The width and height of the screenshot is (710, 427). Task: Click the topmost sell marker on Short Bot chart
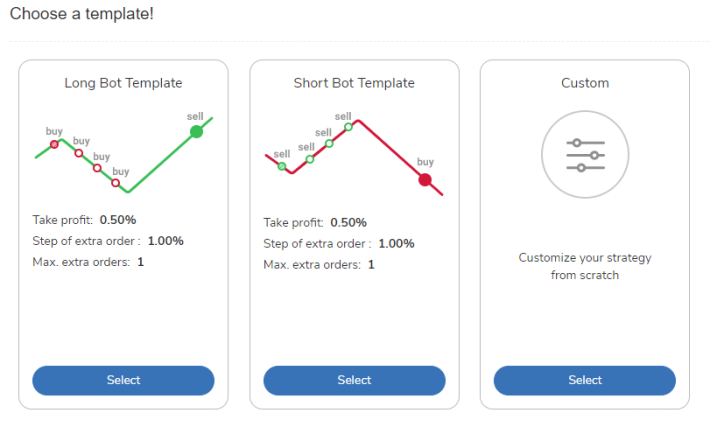348,127
